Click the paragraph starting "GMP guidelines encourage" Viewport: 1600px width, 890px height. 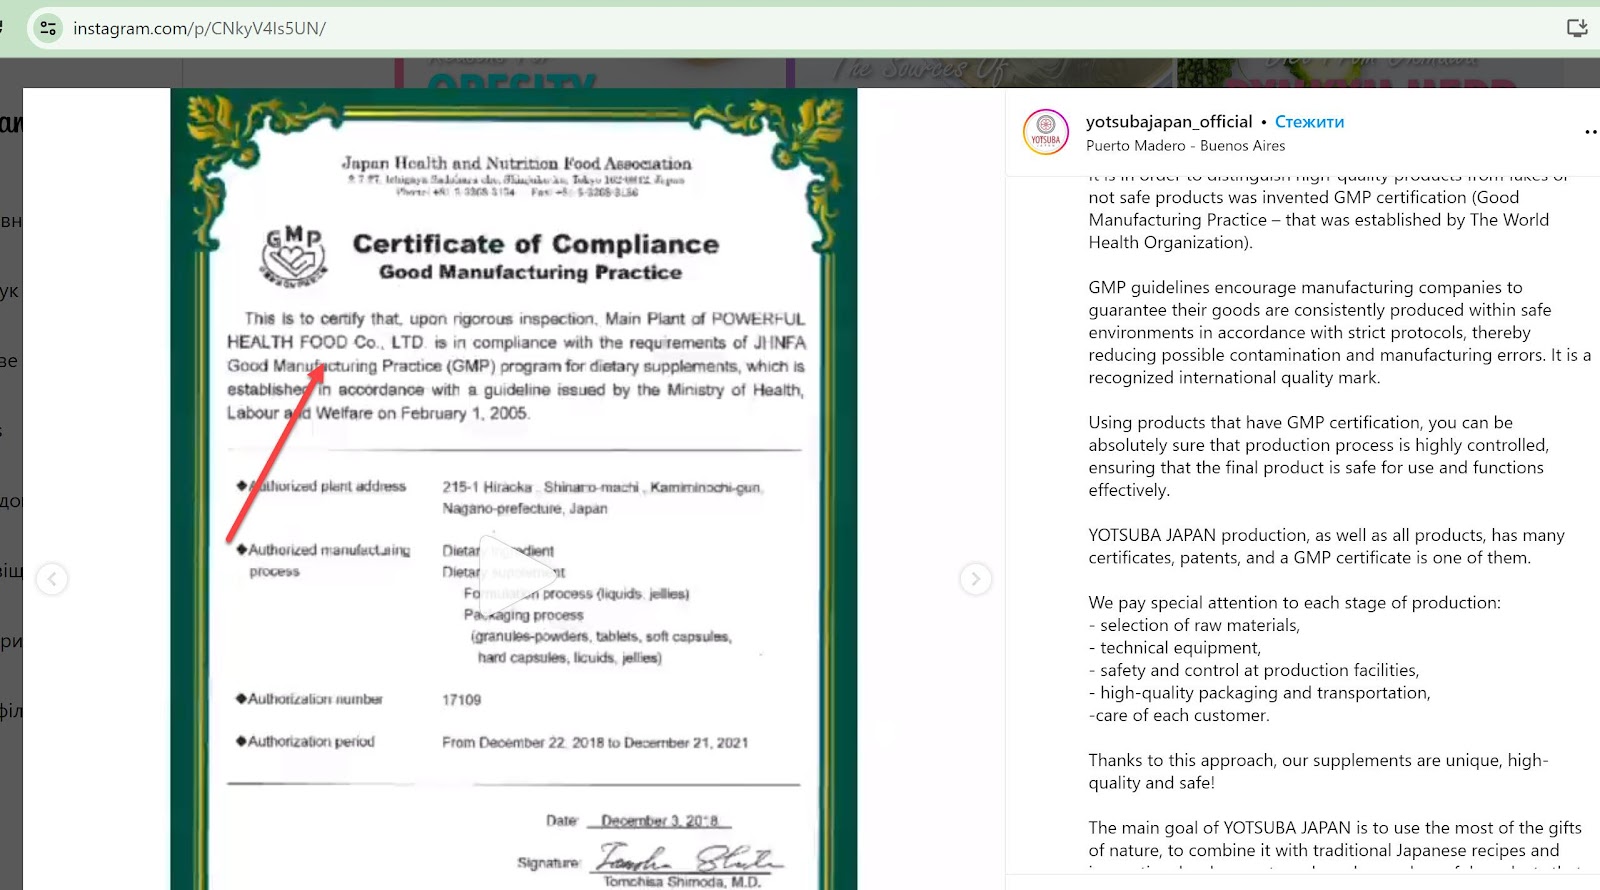click(1339, 333)
